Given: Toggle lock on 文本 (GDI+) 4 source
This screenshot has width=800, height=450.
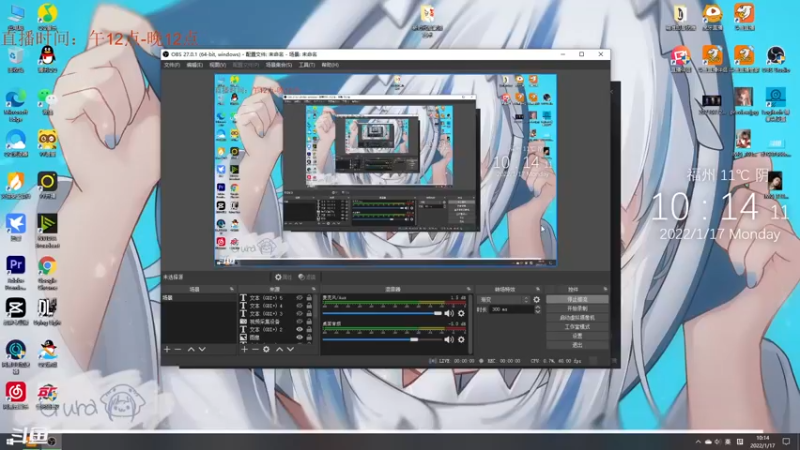Looking at the screenshot, I should click(309, 306).
